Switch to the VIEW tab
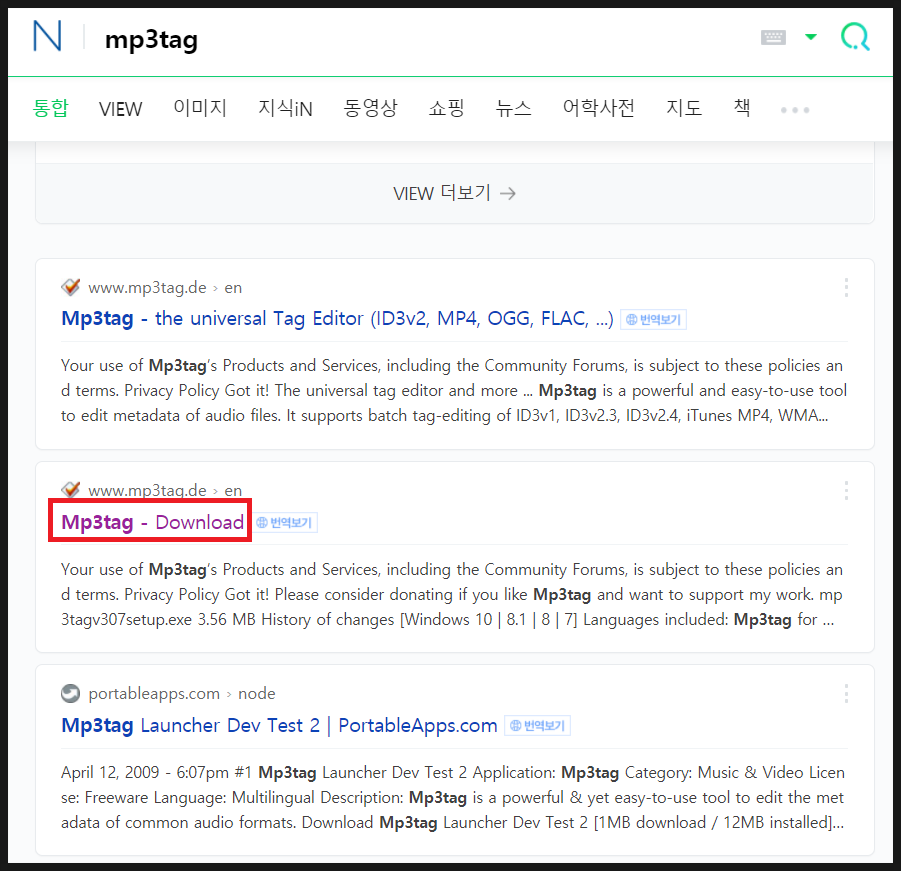This screenshot has height=871, width=901. pyautogui.click(x=120, y=109)
